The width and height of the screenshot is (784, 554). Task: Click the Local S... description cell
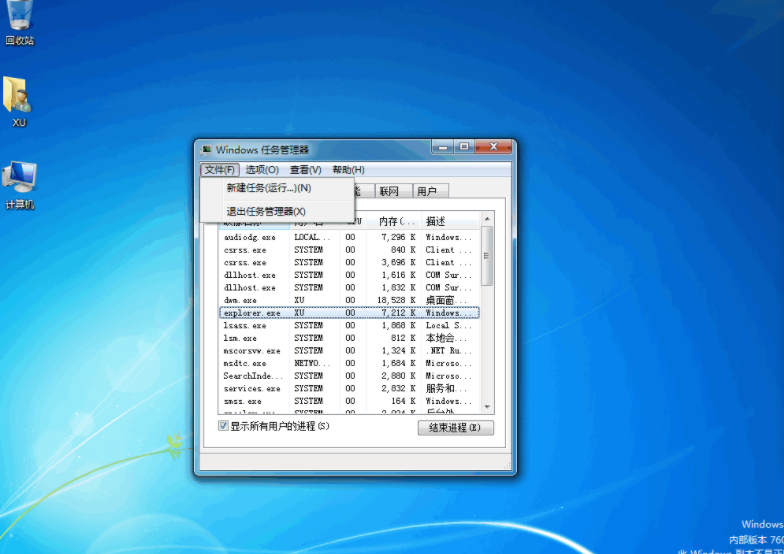pos(448,326)
